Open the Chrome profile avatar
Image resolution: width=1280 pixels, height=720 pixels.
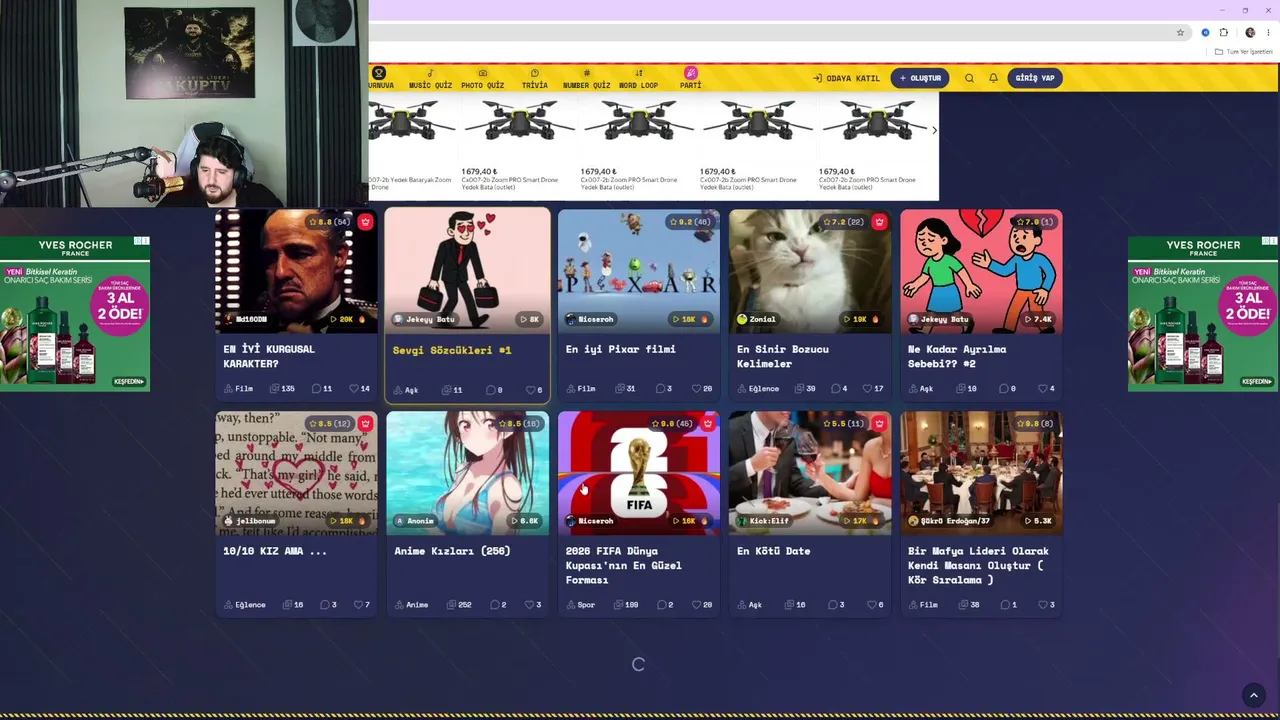[x=1250, y=32]
